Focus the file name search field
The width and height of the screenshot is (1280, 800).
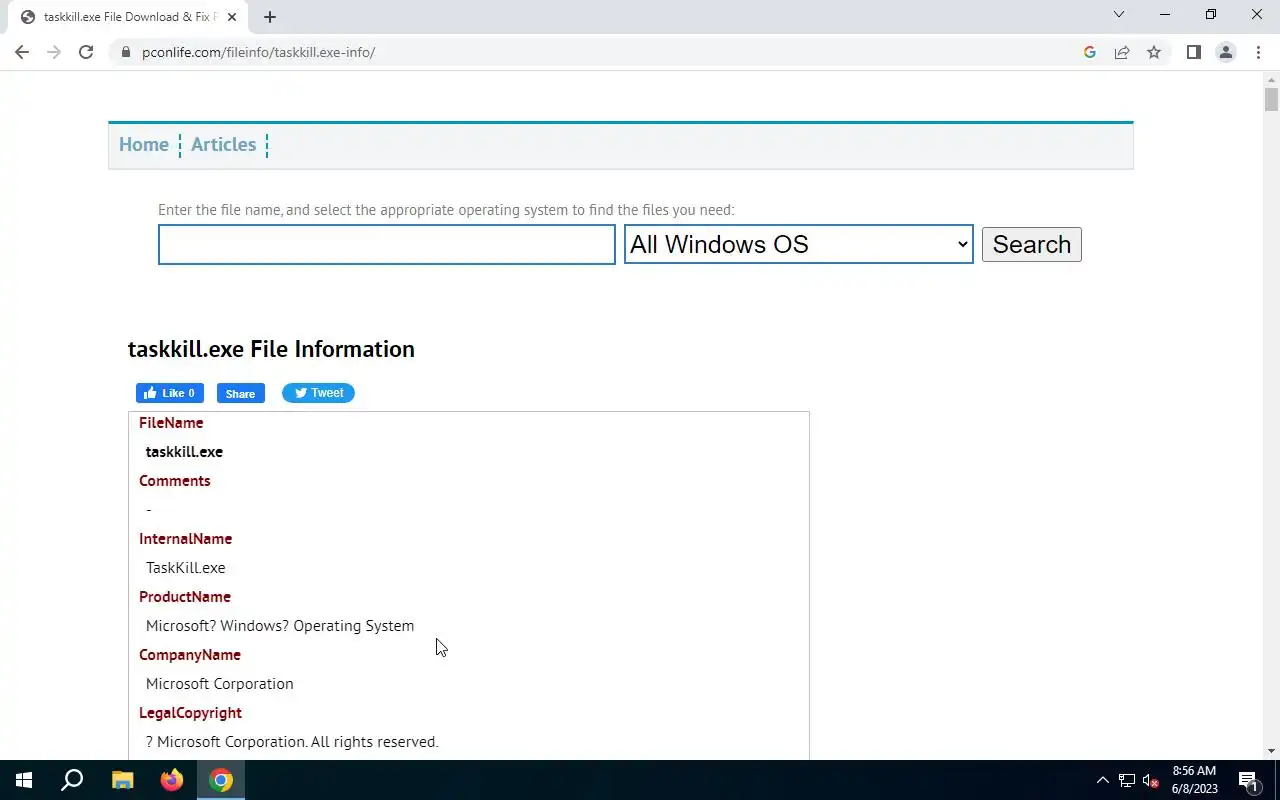click(x=387, y=245)
